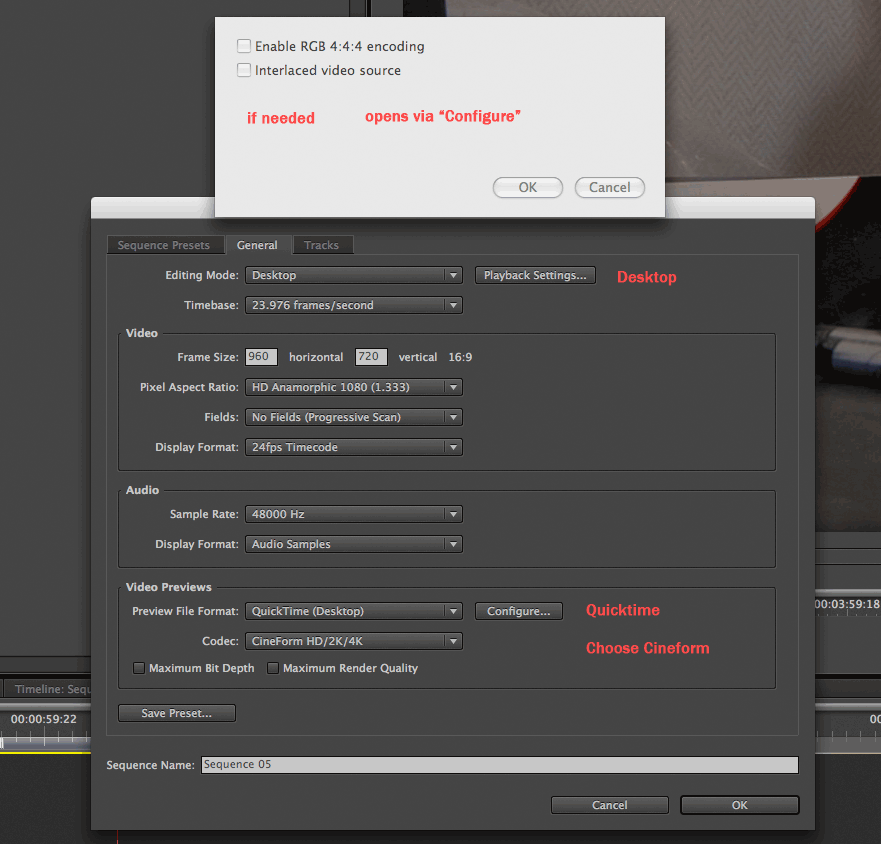Expand video Display Format 24fps Timecode dropdown
The width and height of the screenshot is (881, 844).
pos(353,447)
